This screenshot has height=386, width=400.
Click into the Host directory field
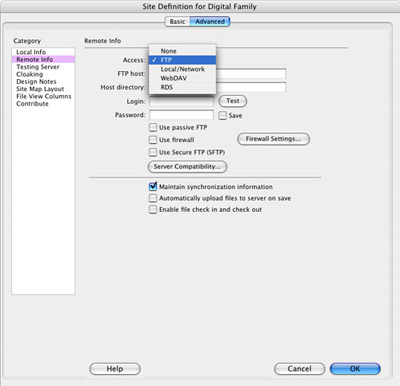251,87
